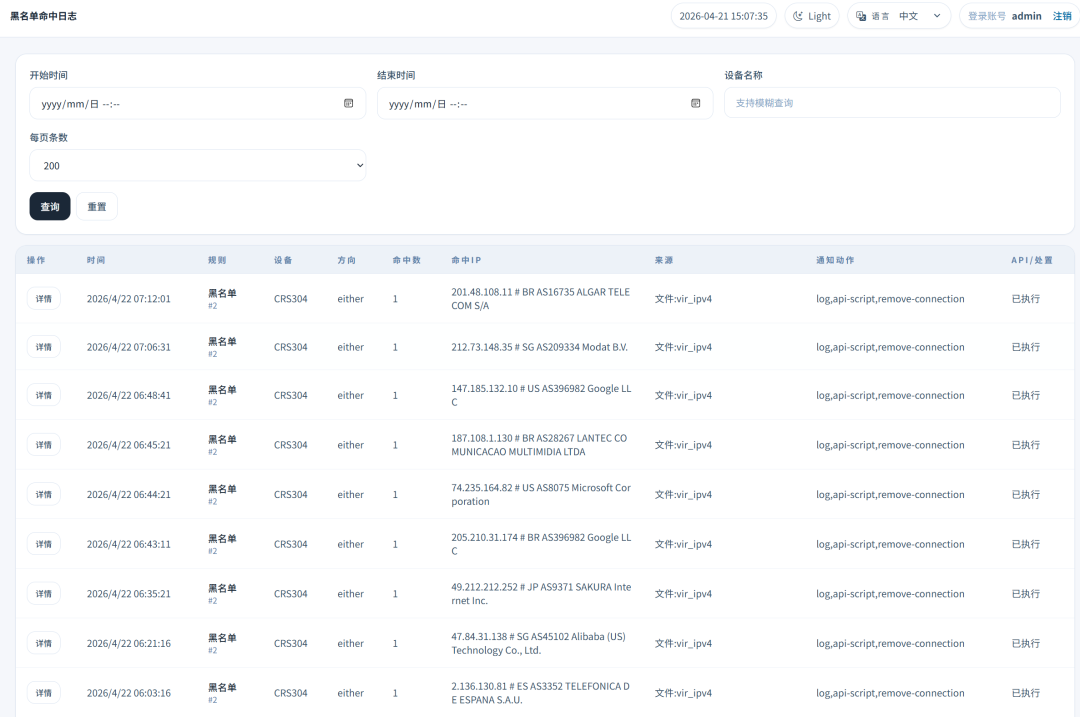Click the 设备 column header
Viewport: 1080px width, 717px height.
coord(283,260)
